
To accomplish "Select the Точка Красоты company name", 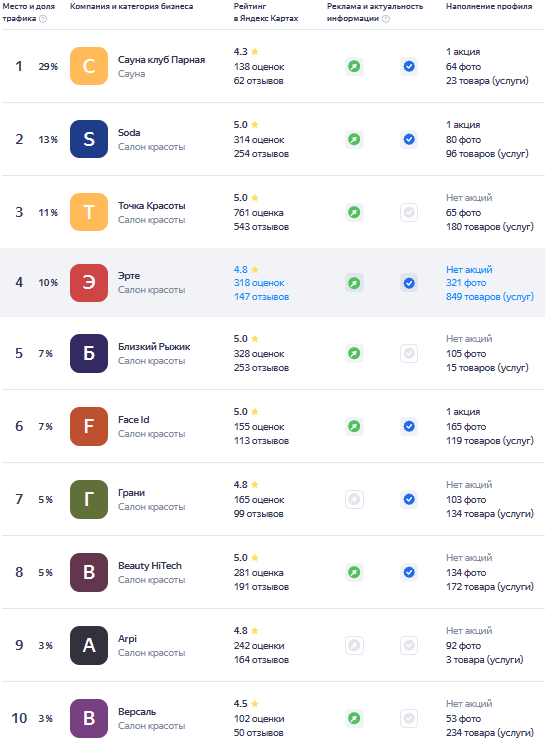I will pos(152,206).
